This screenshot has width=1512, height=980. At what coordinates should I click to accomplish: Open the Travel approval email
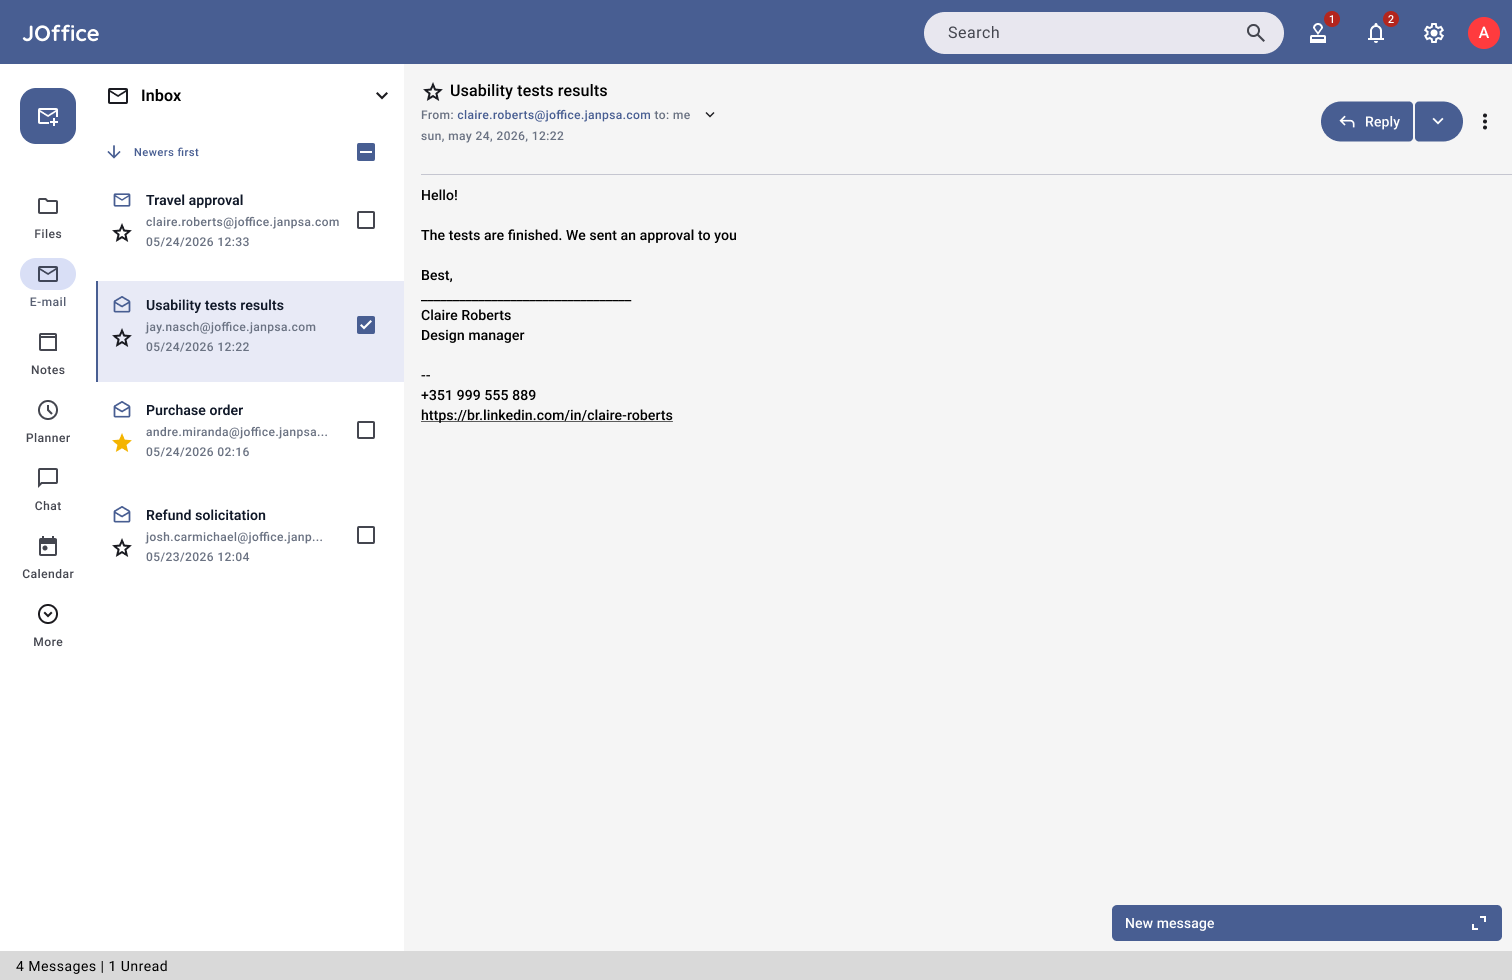[x=250, y=220]
